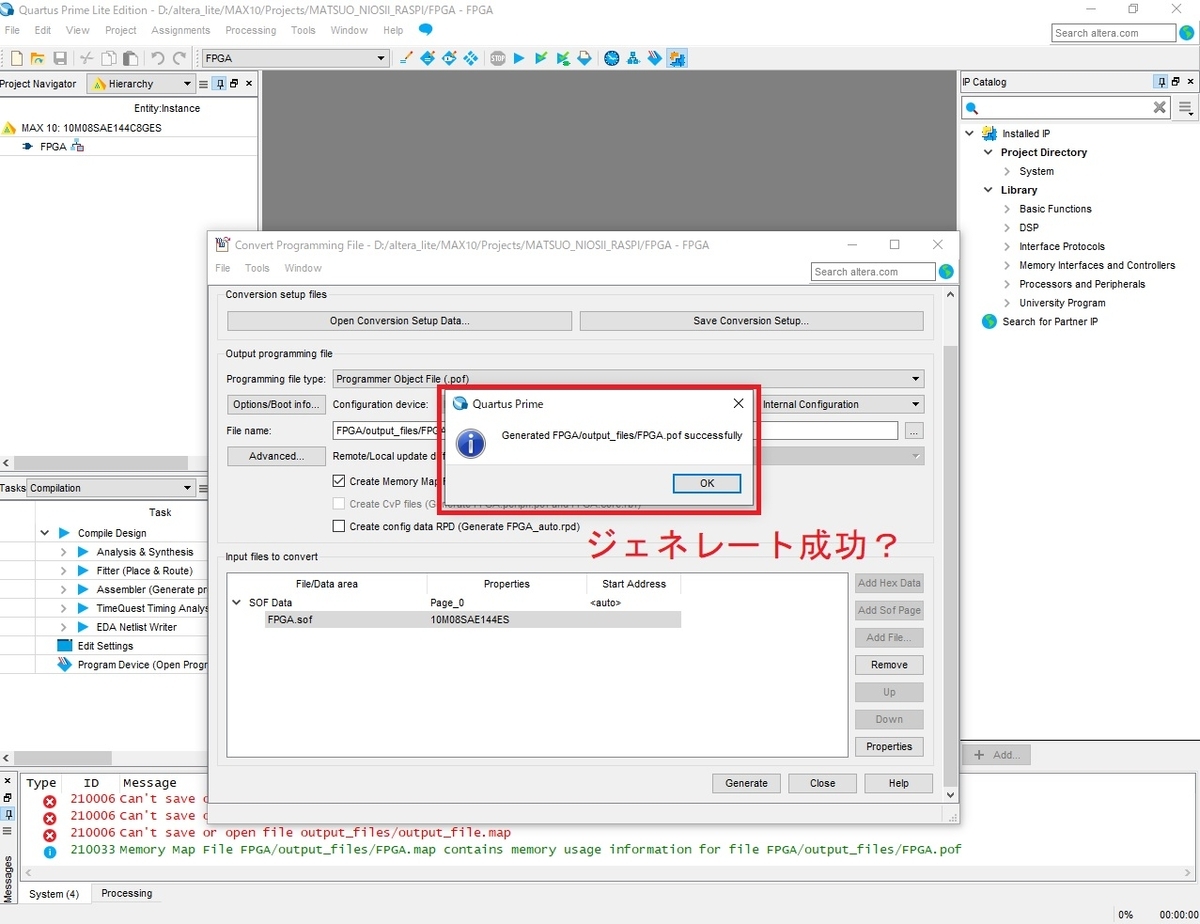Click the Search altera.com field in dialog
Image resolution: width=1200 pixels, height=924 pixels.
click(873, 272)
